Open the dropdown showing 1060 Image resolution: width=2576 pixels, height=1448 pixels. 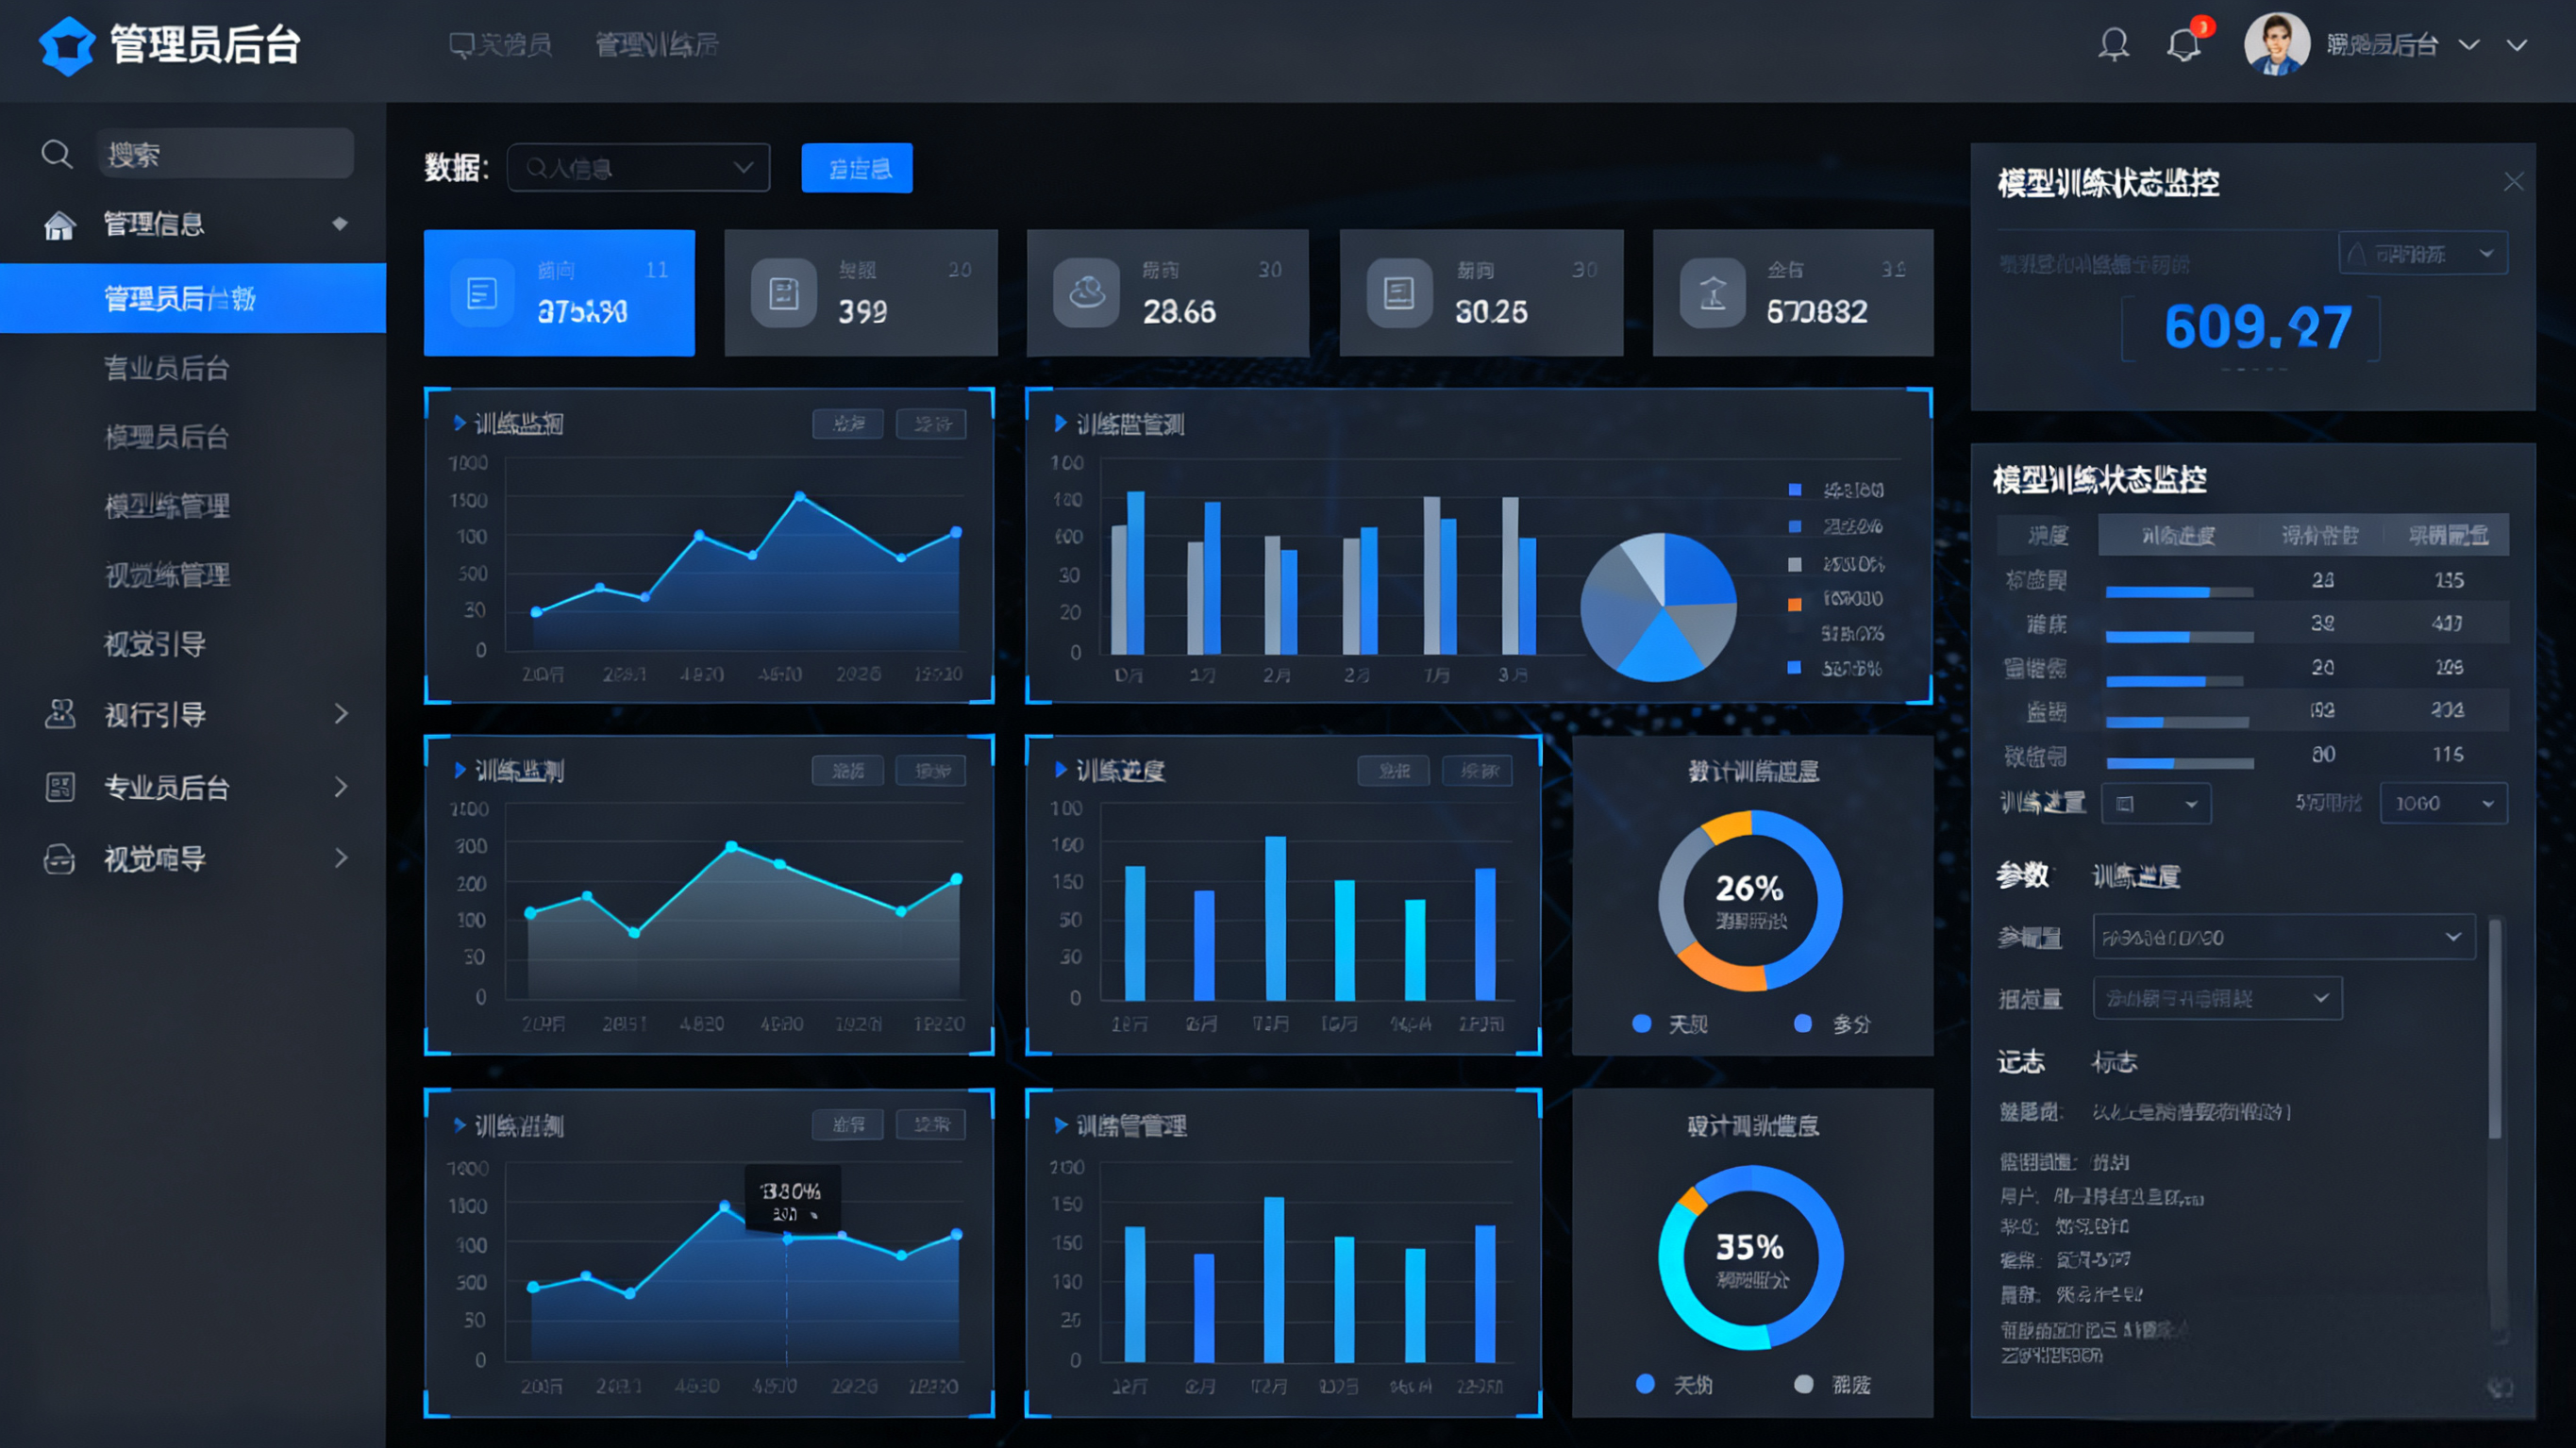click(x=2443, y=803)
